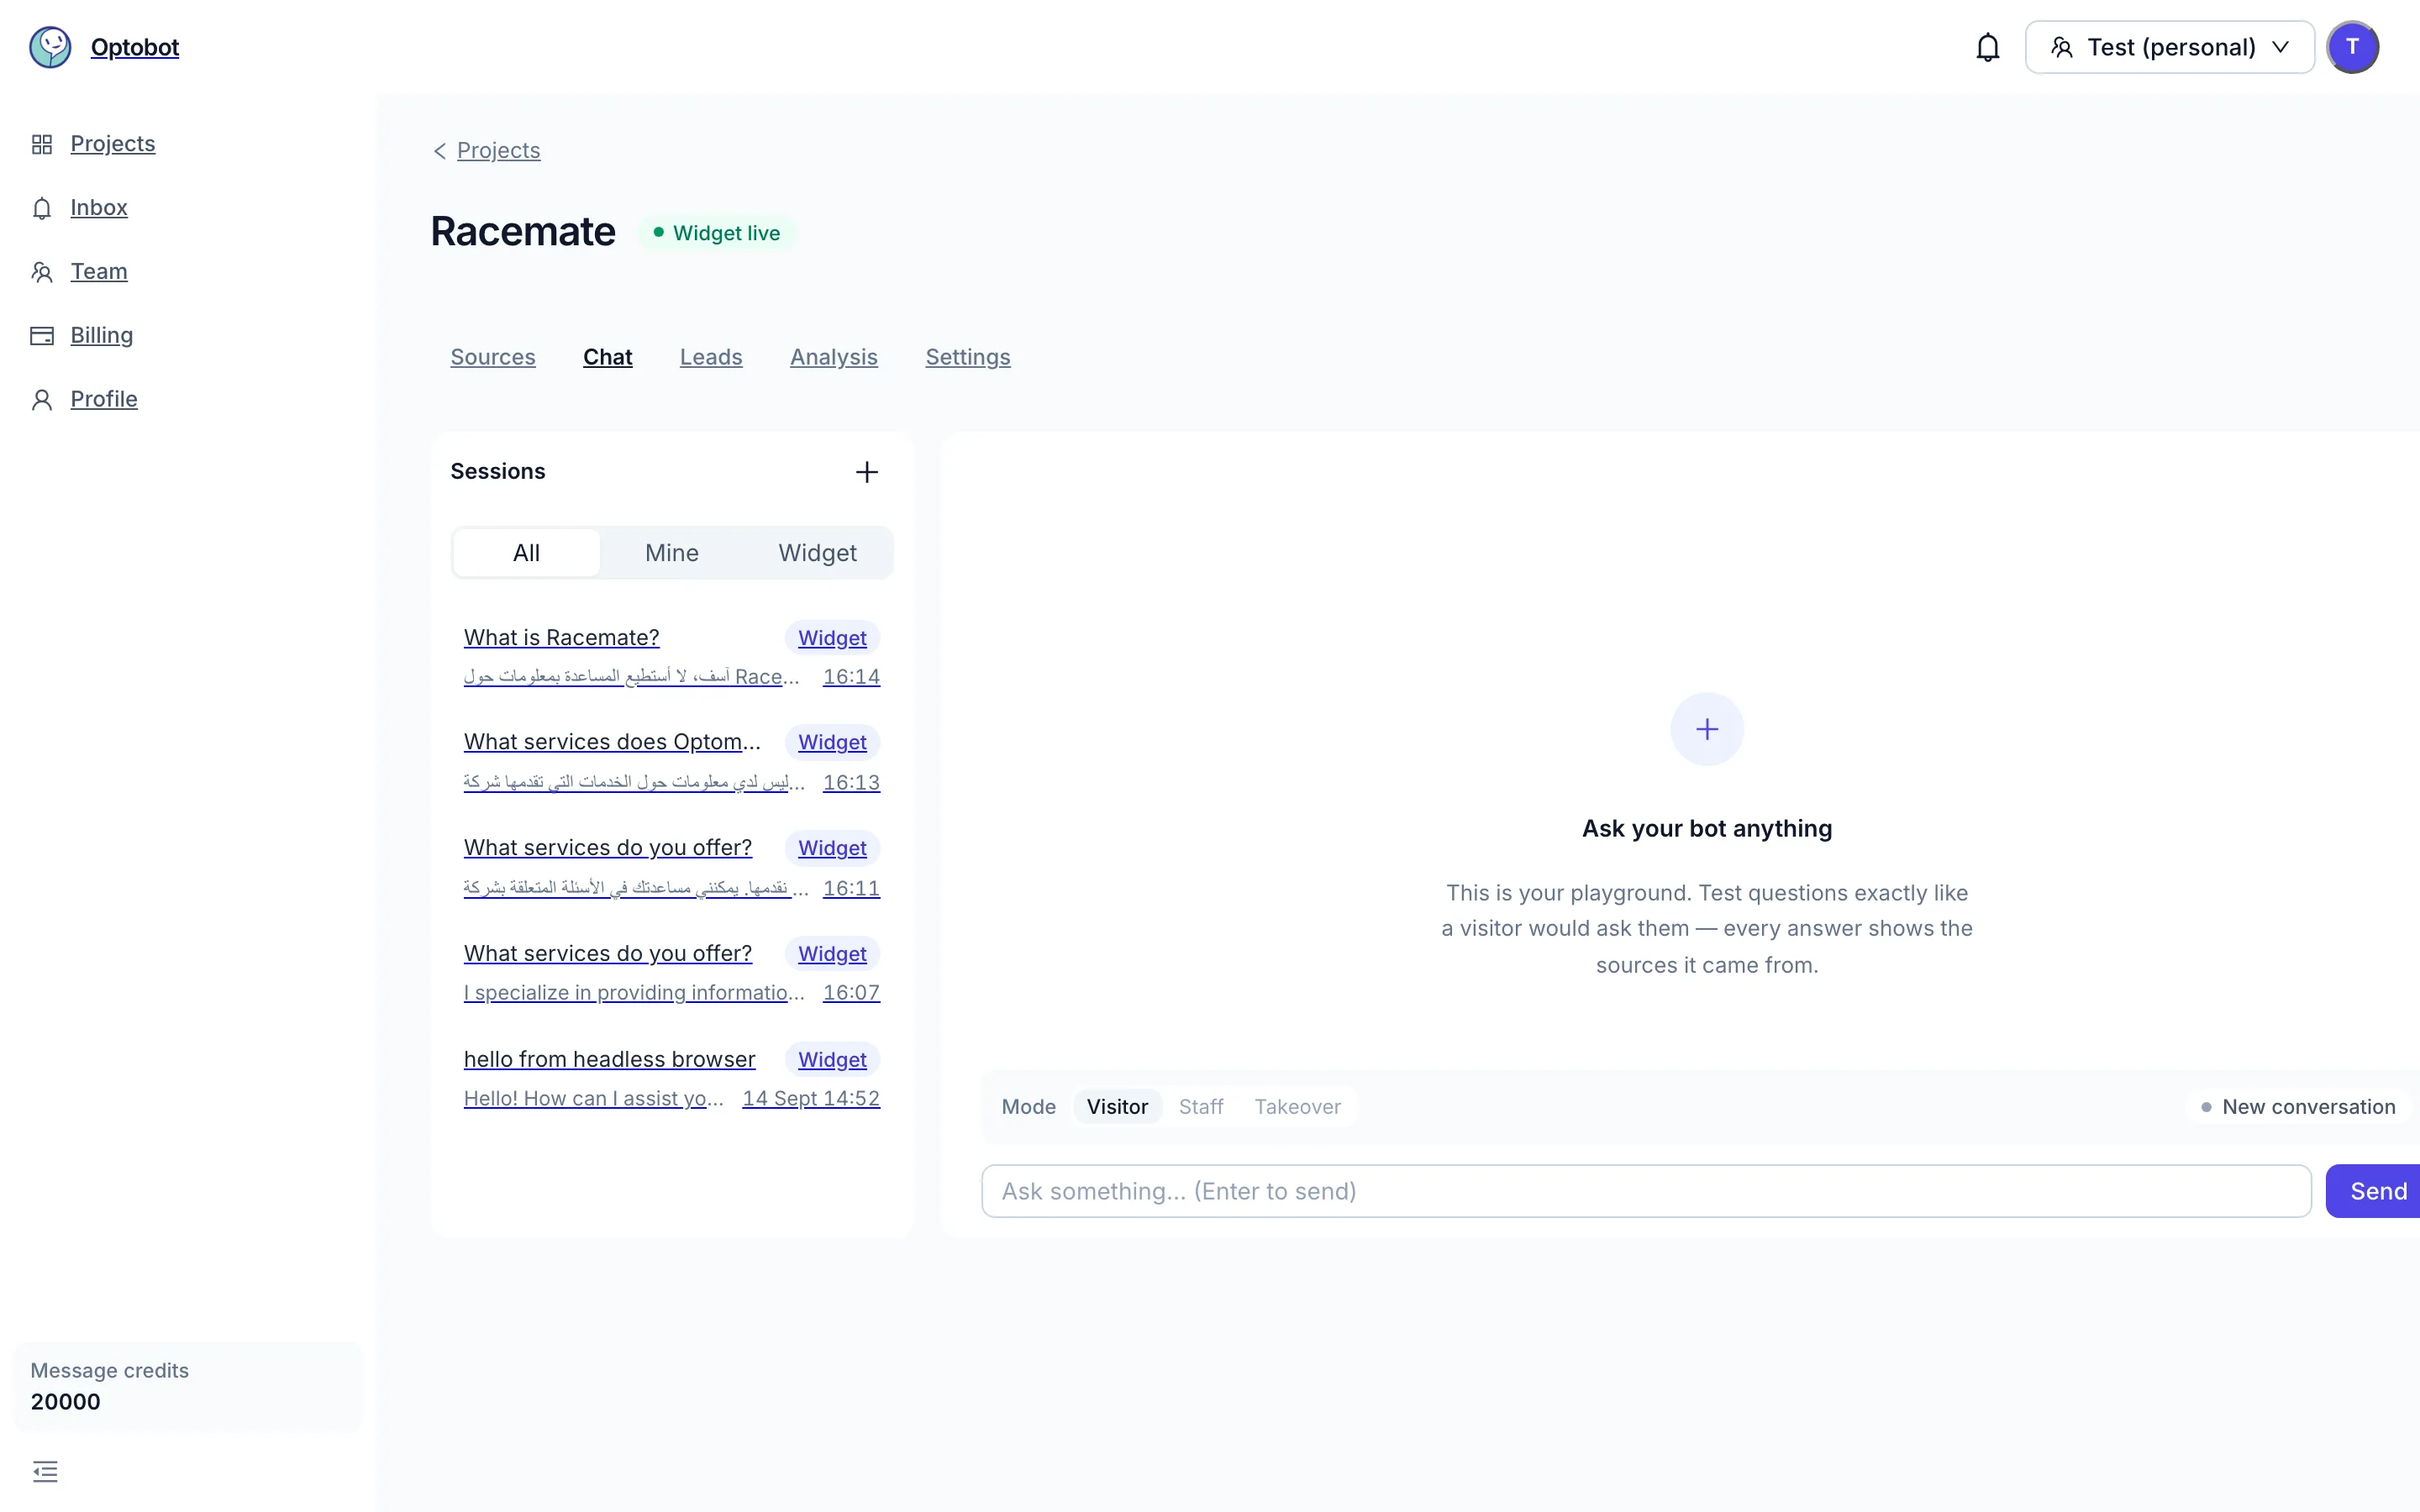2420x1512 pixels.
Task: Open the Test (personal) workspace dropdown
Action: point(2169,47)
